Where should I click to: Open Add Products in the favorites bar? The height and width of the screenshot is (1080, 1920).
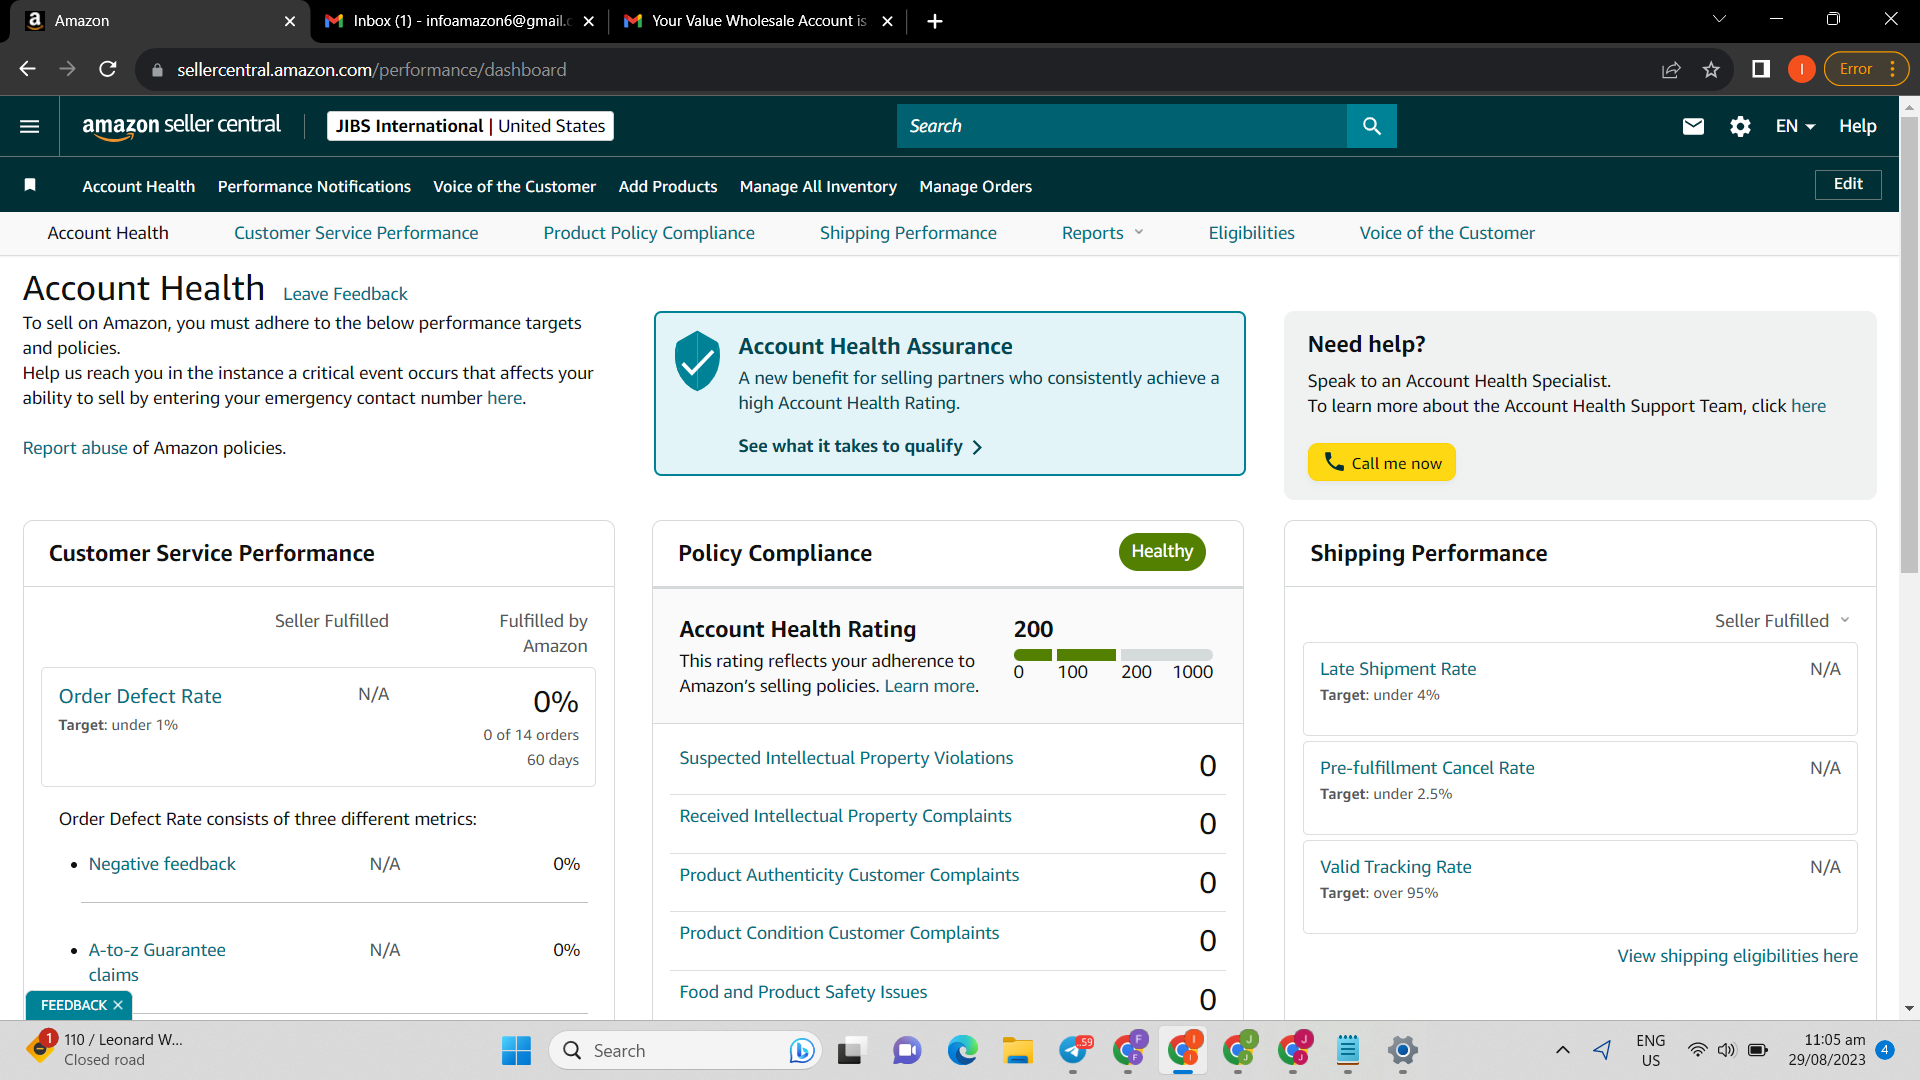tap(668, 186)
